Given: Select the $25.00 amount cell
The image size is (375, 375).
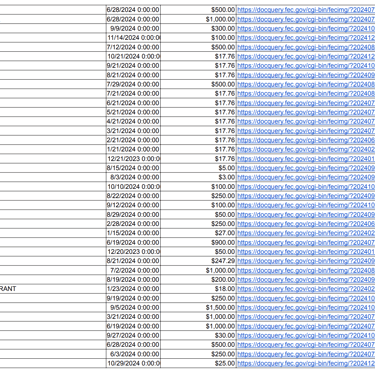Looking at the screenshot, I should (199, 363).
